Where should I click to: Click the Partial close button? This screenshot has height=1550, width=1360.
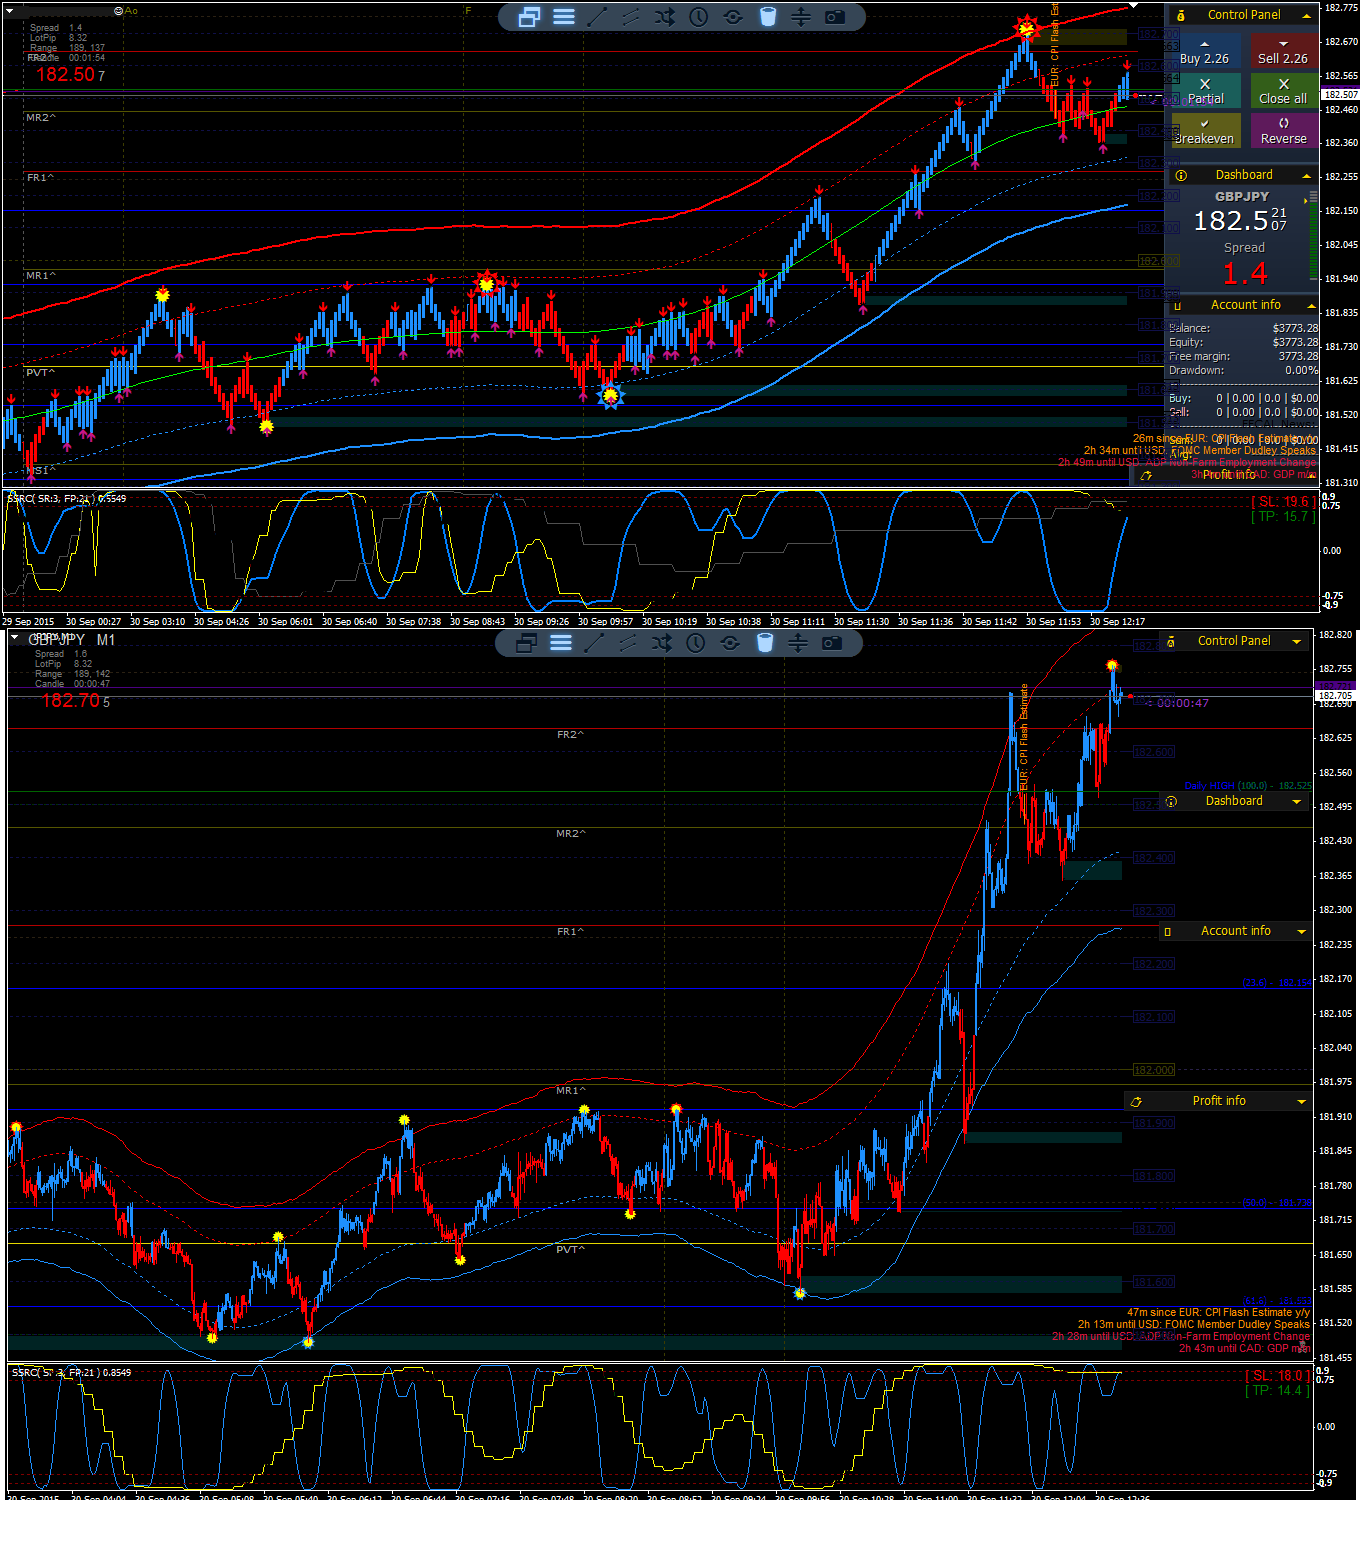point(1205,91)
